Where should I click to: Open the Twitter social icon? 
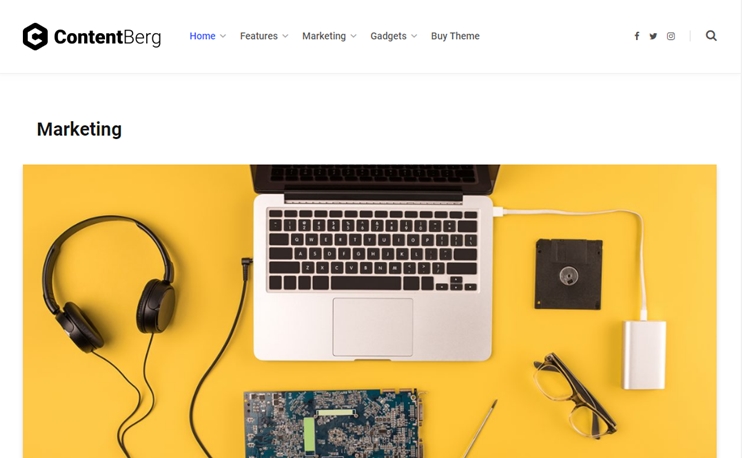pos(653,36)
